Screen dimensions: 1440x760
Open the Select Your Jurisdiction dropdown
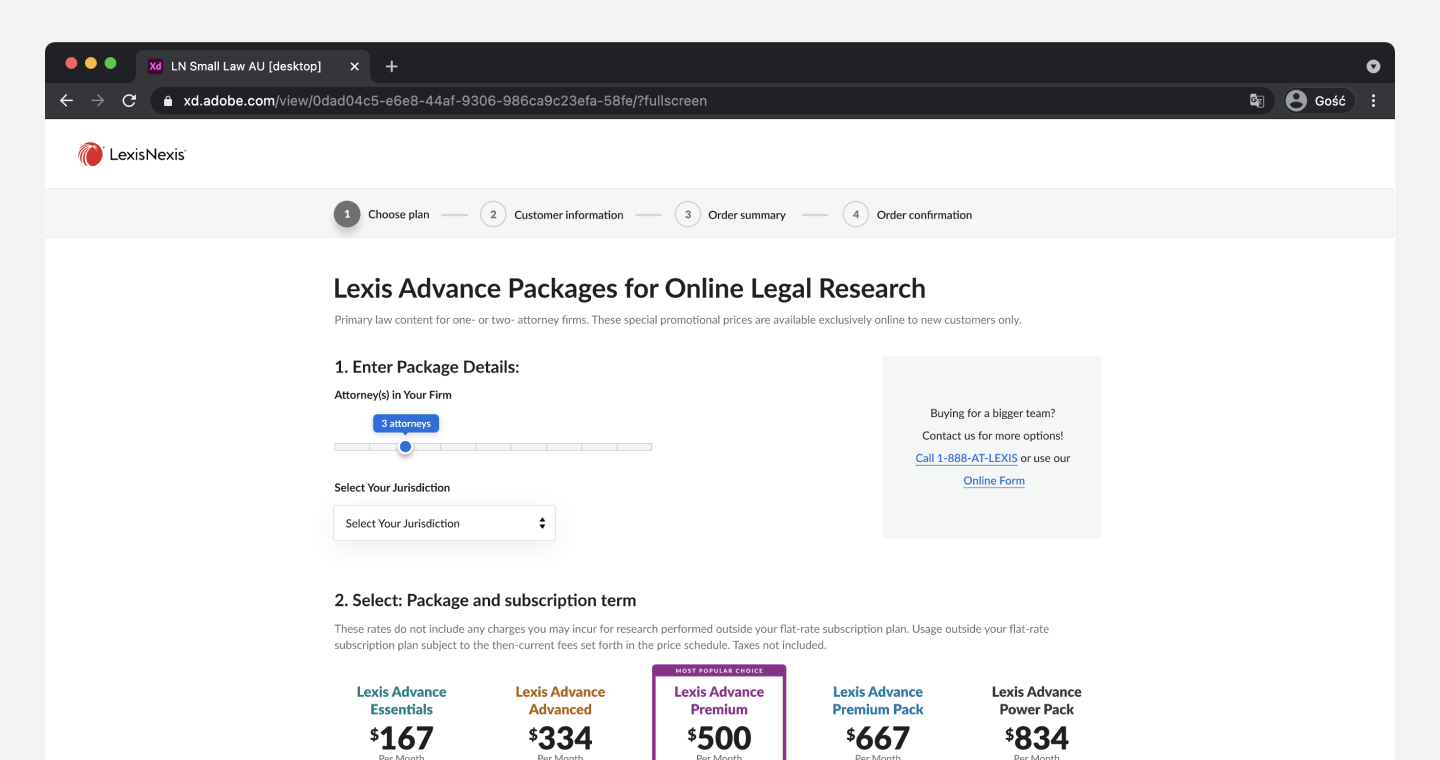click(x=444, y=523)
